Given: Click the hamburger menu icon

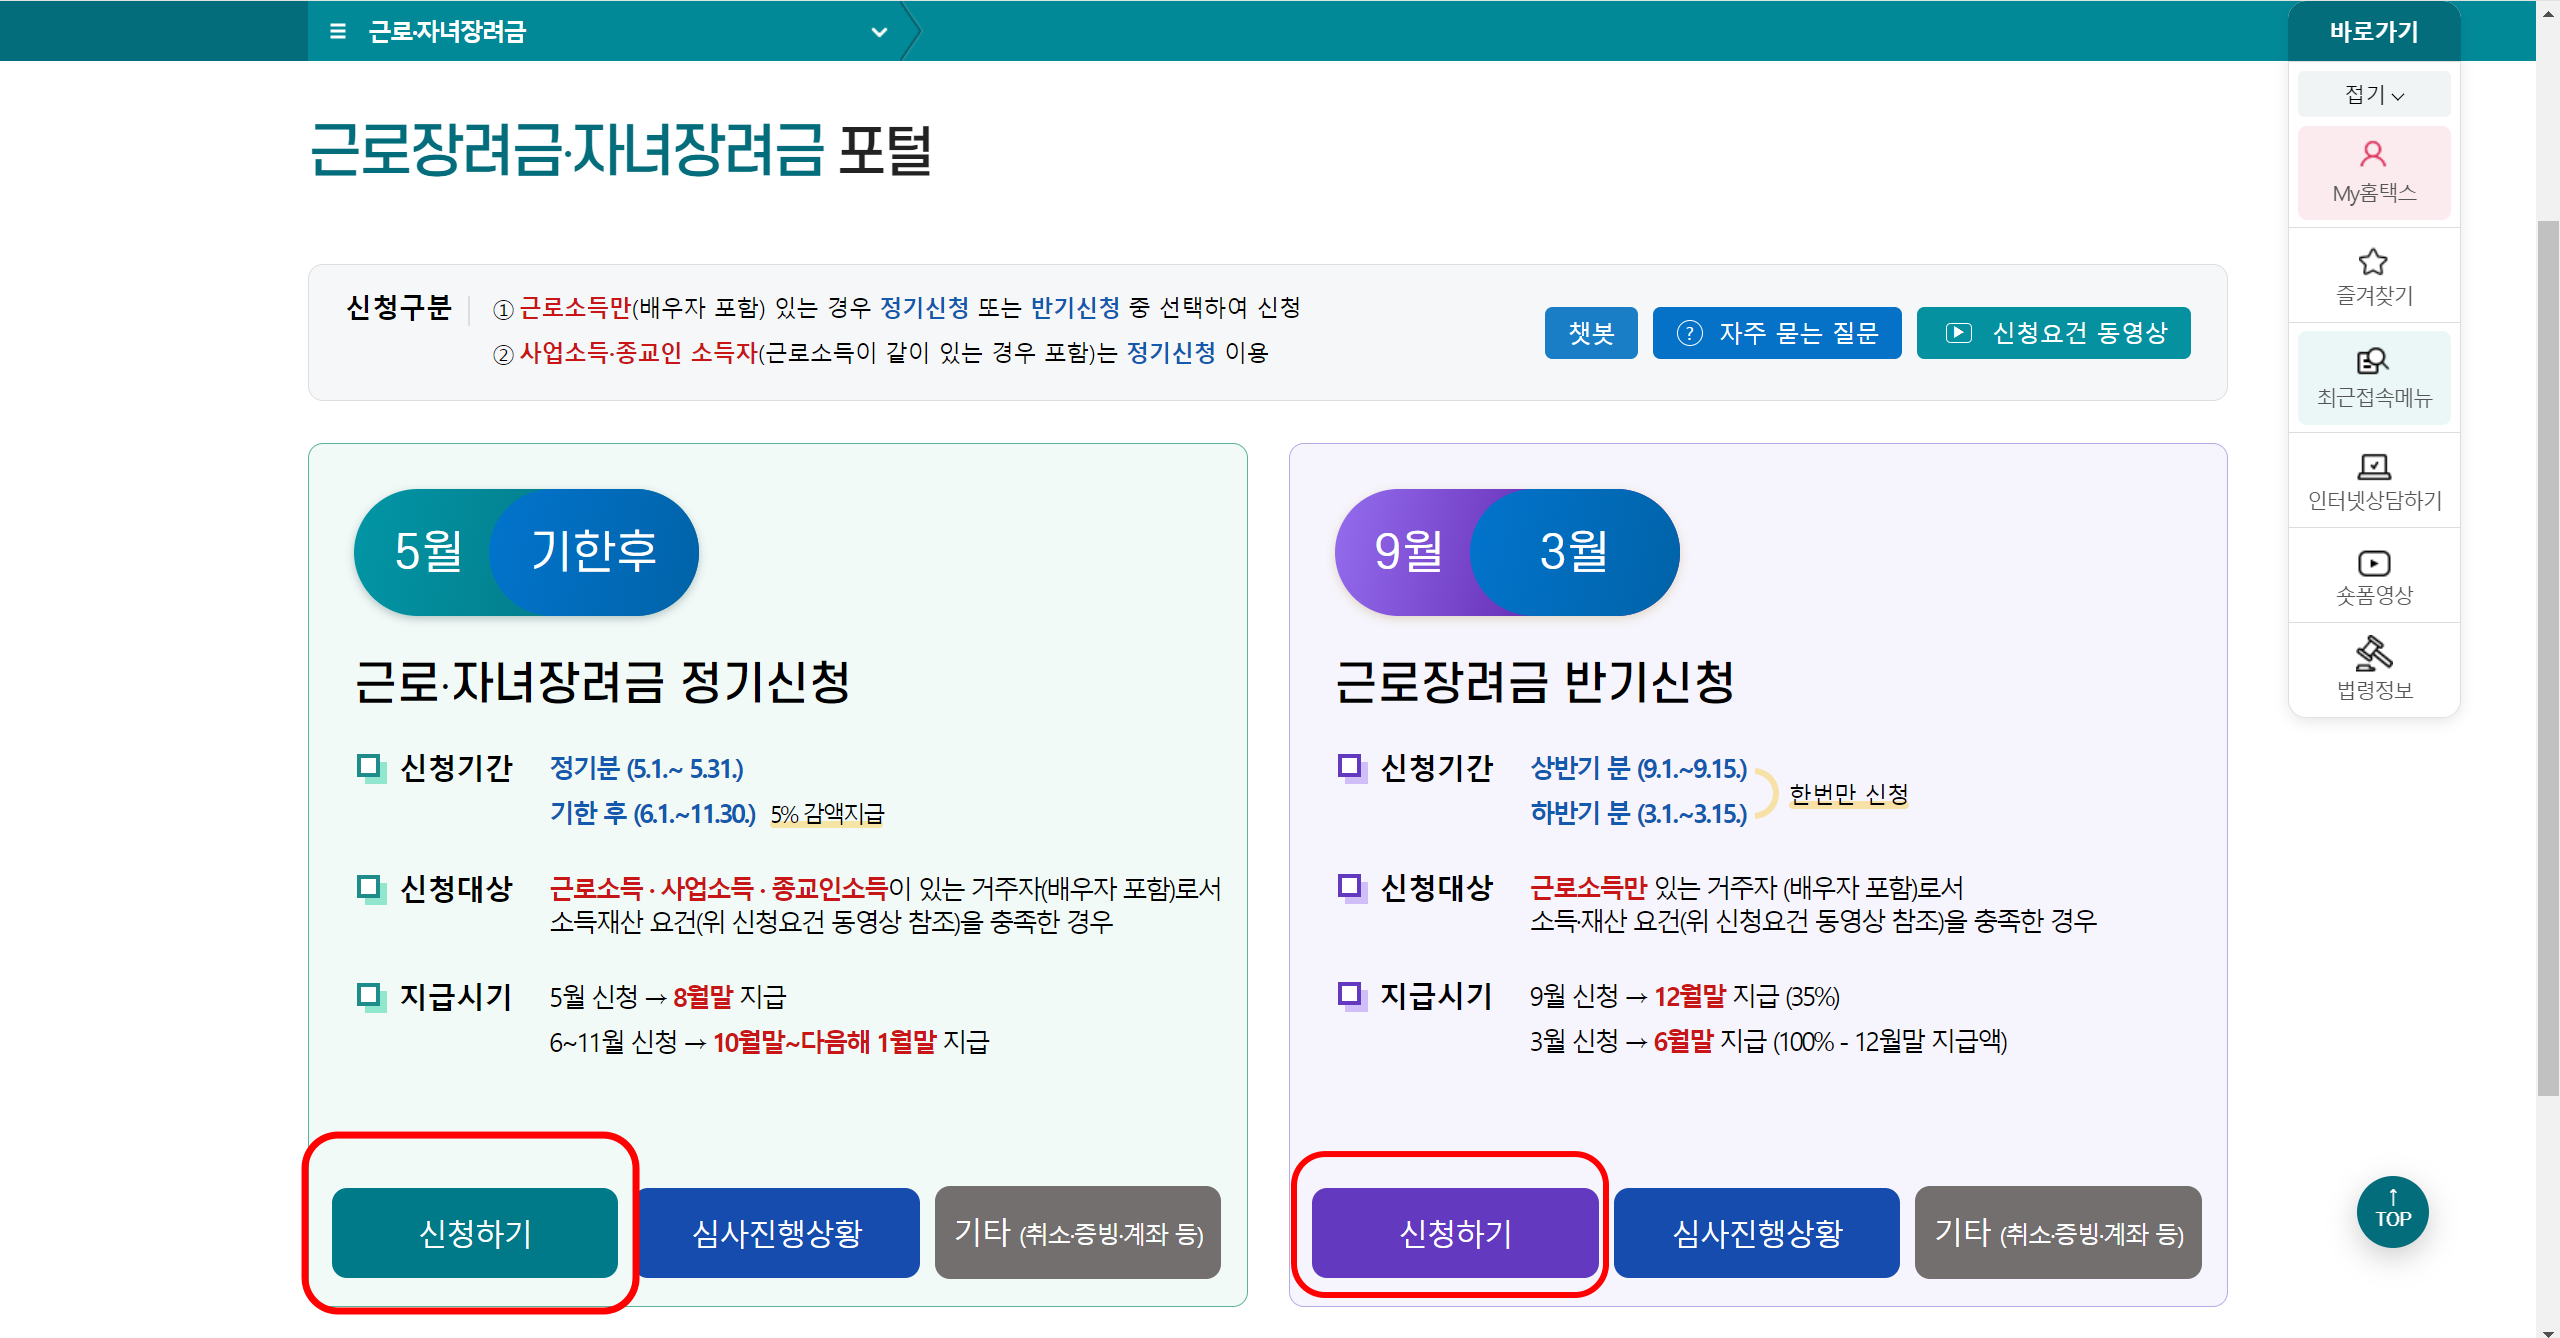Looking at the screenshot, I should tap(338, 32).
